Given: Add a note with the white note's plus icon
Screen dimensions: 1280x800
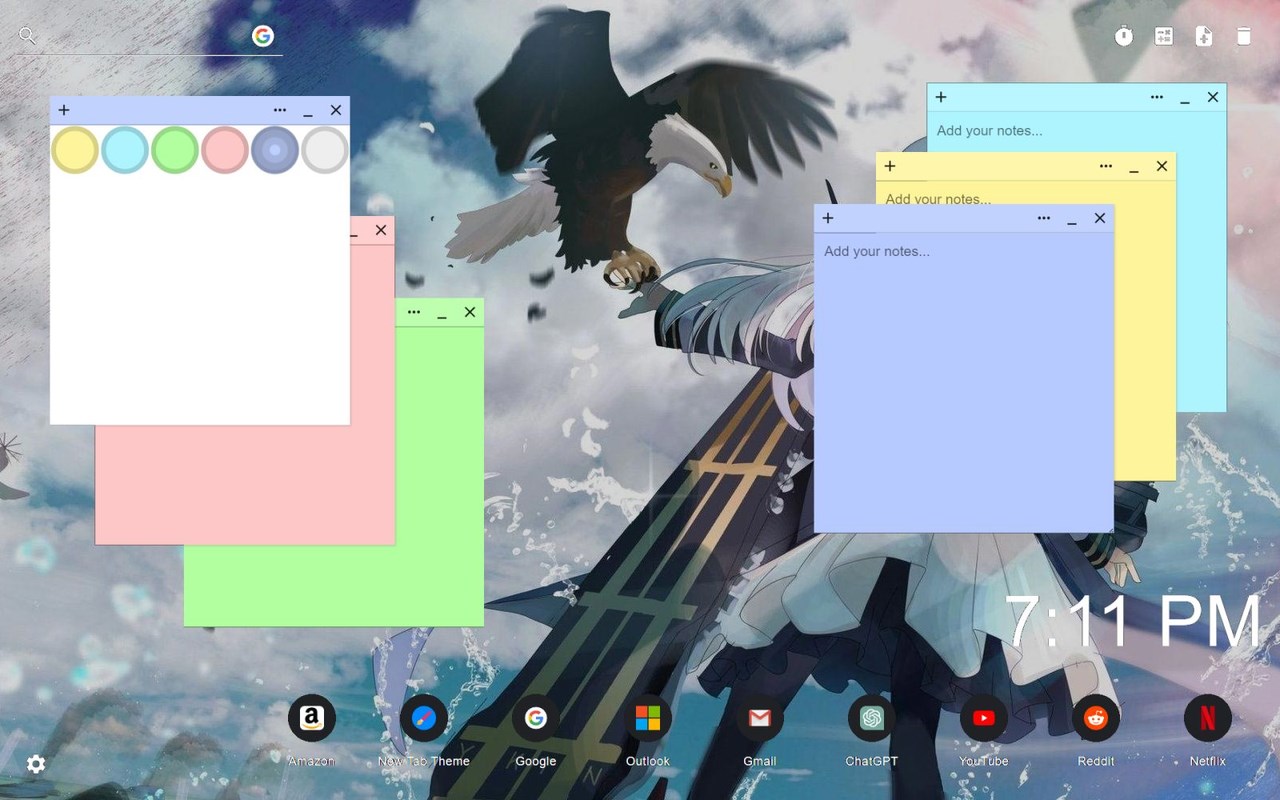Looking at the screenshot, I should 64,110.
